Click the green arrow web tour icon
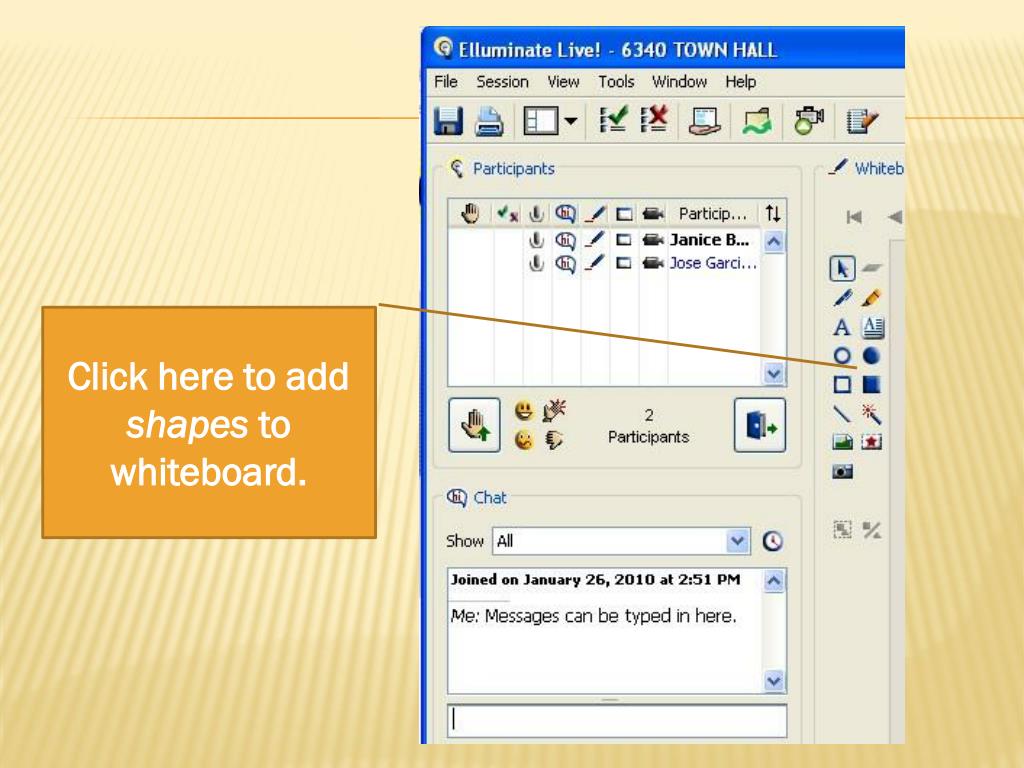 click(757, 121)
